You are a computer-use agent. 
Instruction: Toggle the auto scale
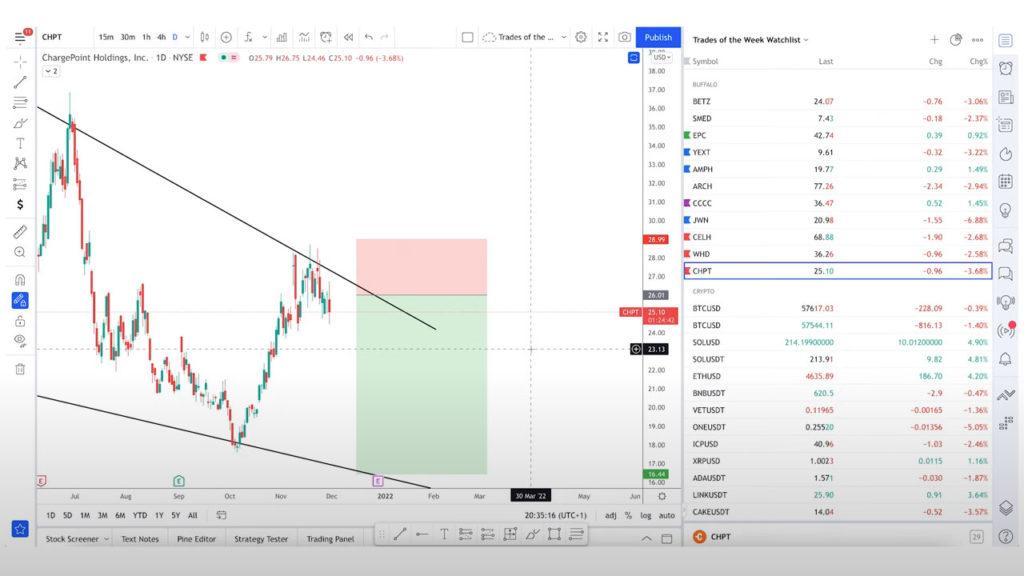(667, 515)
